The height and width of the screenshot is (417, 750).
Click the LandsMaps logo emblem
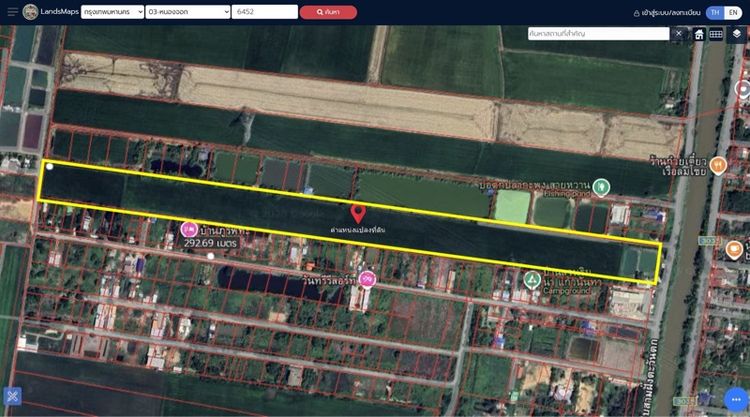[x=32, y=12]
